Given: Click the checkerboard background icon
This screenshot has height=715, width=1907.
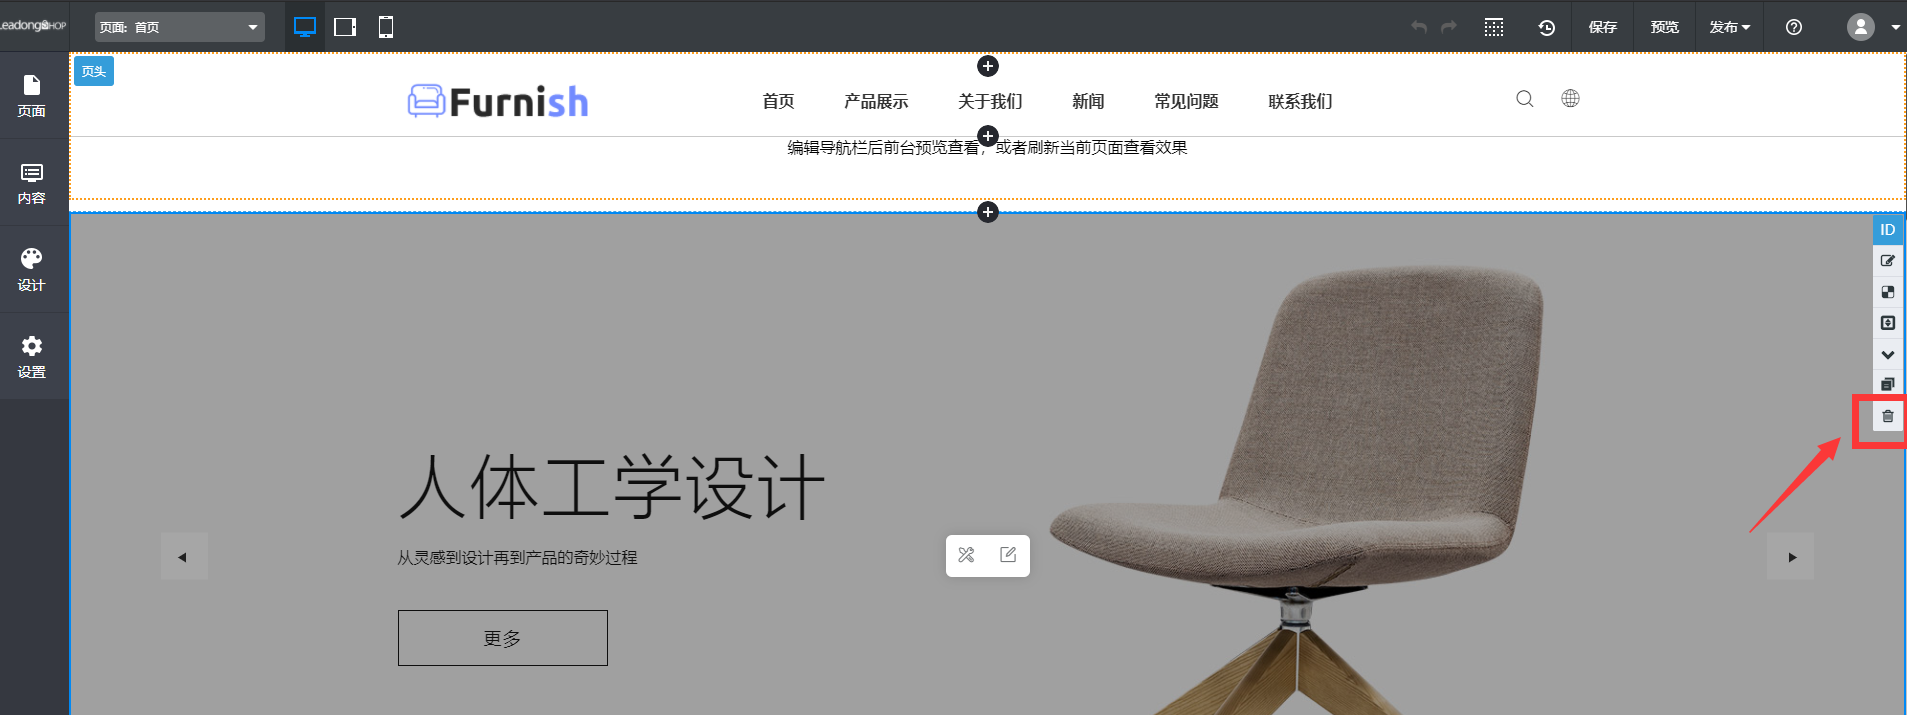Looking at the screenshot, I should (1887, 292).
